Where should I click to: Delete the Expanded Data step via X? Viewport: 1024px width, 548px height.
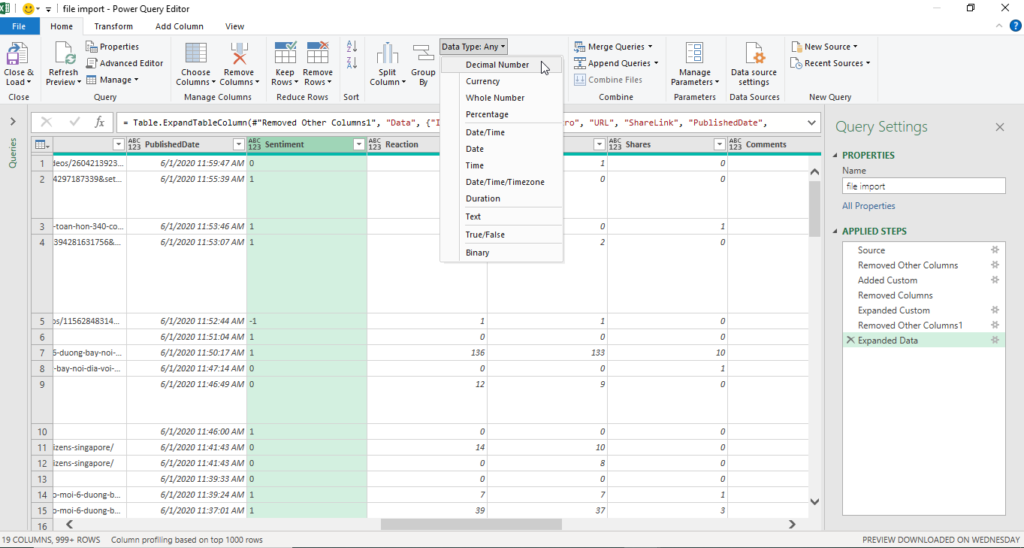(850, 340)
